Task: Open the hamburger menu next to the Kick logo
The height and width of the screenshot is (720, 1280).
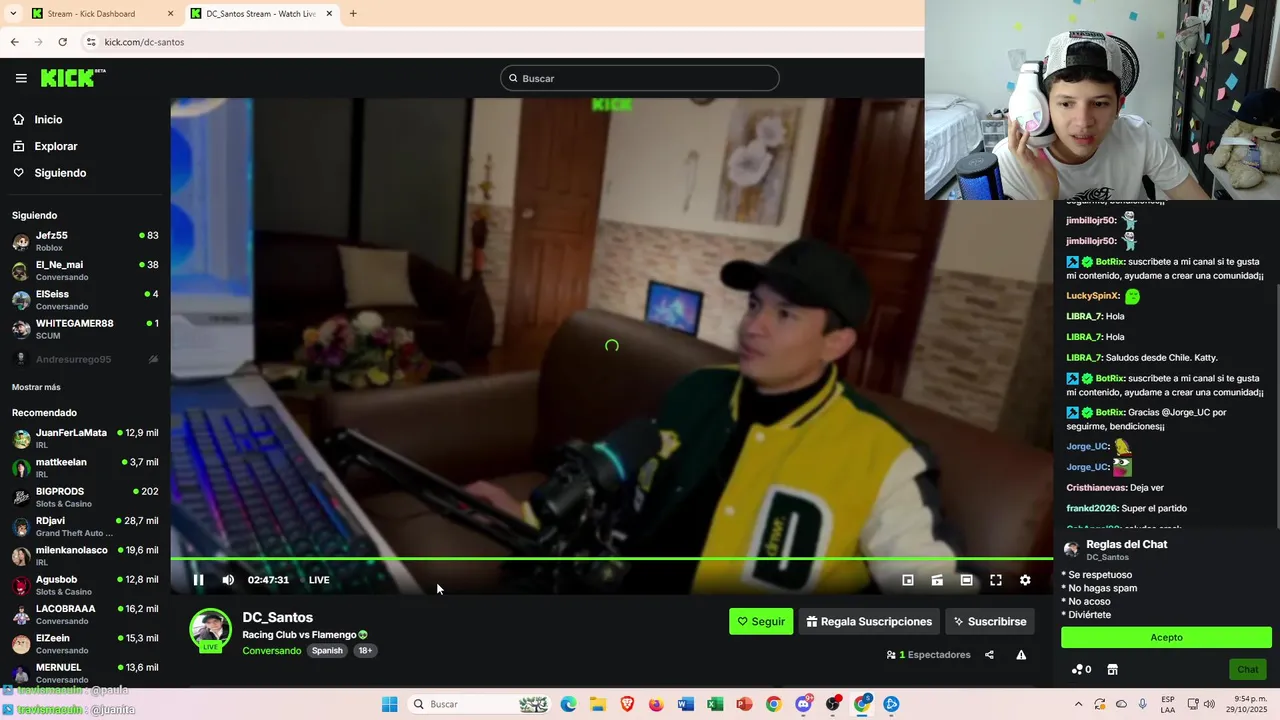Action: 21,78
